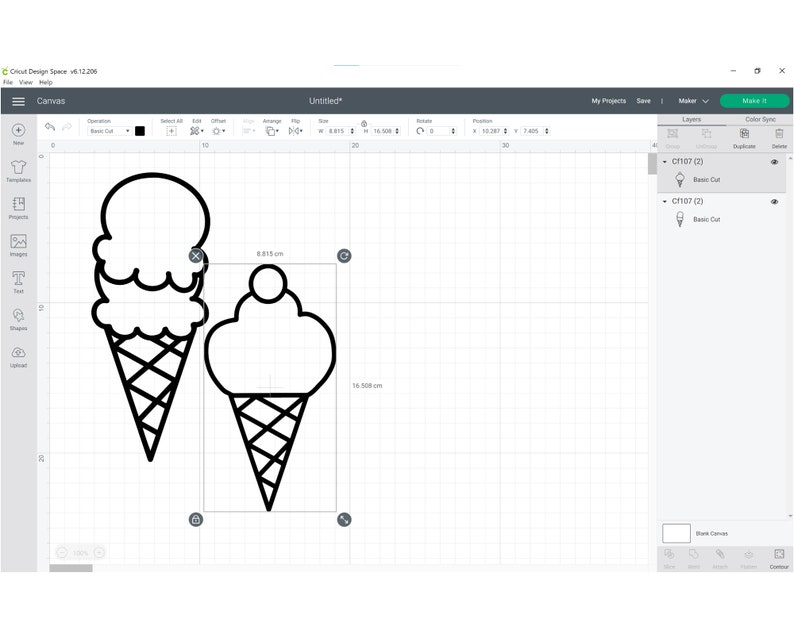Image resolution: width=794 pixels, height=638 pixels.
Task: Click the Slice tool icon
Action: [x=669, y=554]
